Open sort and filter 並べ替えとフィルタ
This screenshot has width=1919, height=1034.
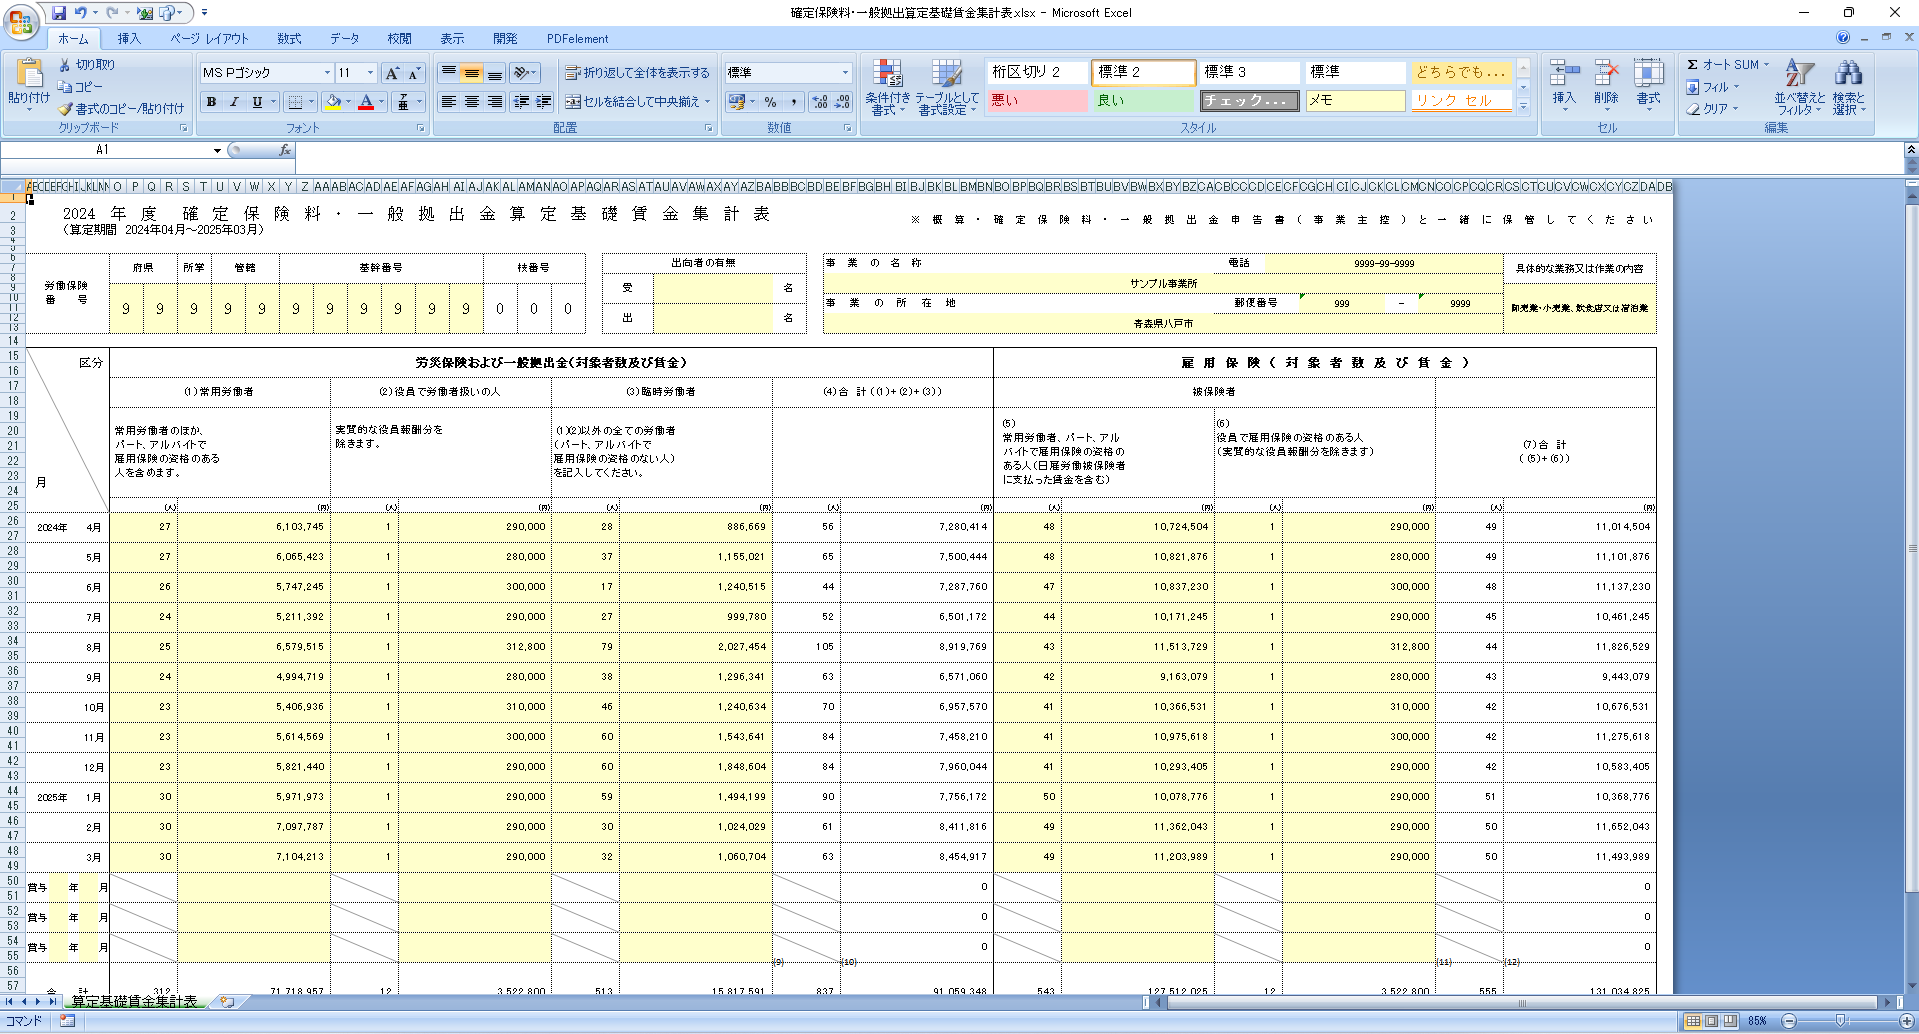coord(1800,87)
